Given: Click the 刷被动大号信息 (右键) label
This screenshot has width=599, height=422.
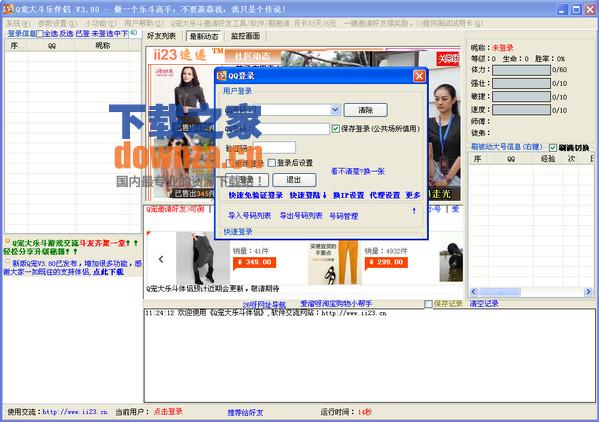Looking at the screenshot, I should point(507,147).
